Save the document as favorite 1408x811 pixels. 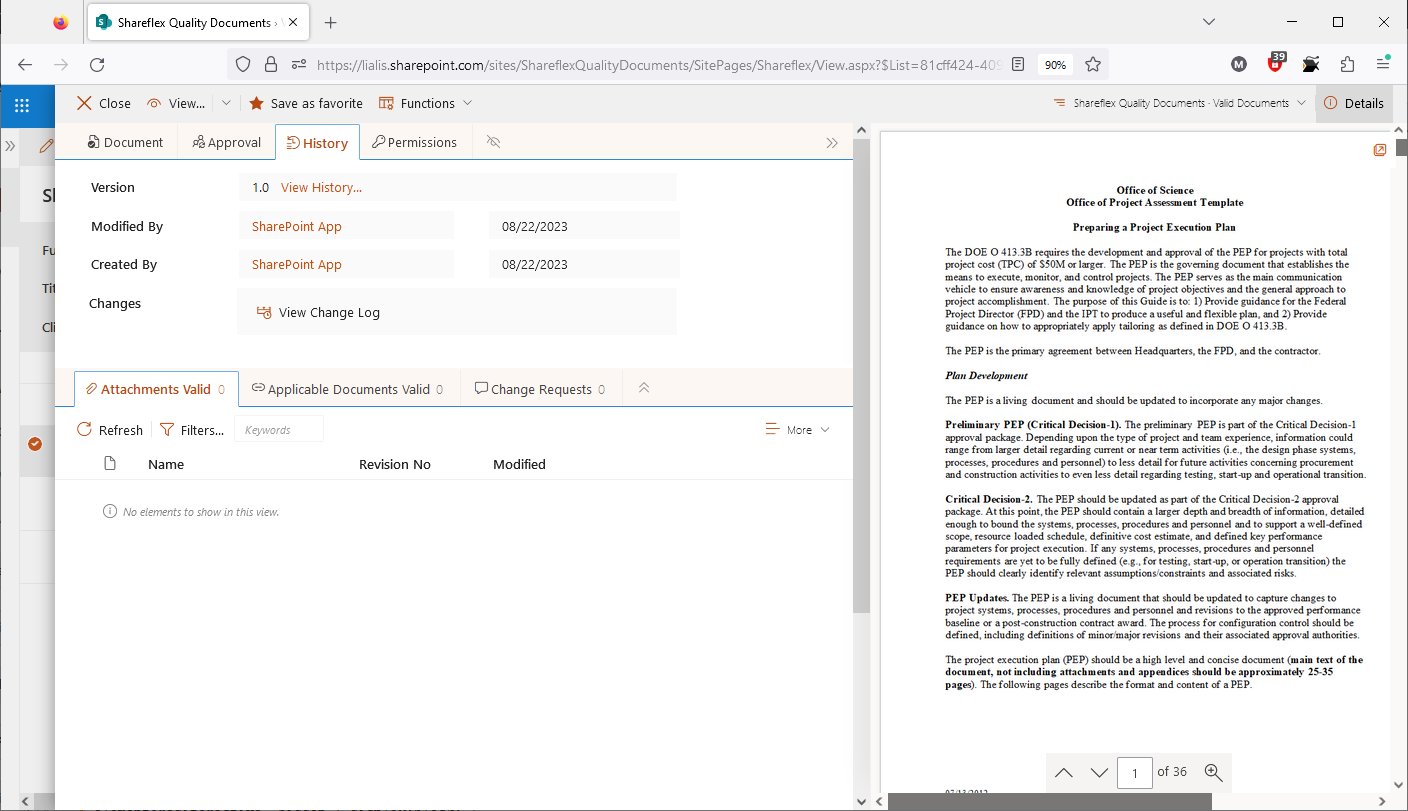tap(306, 103)
